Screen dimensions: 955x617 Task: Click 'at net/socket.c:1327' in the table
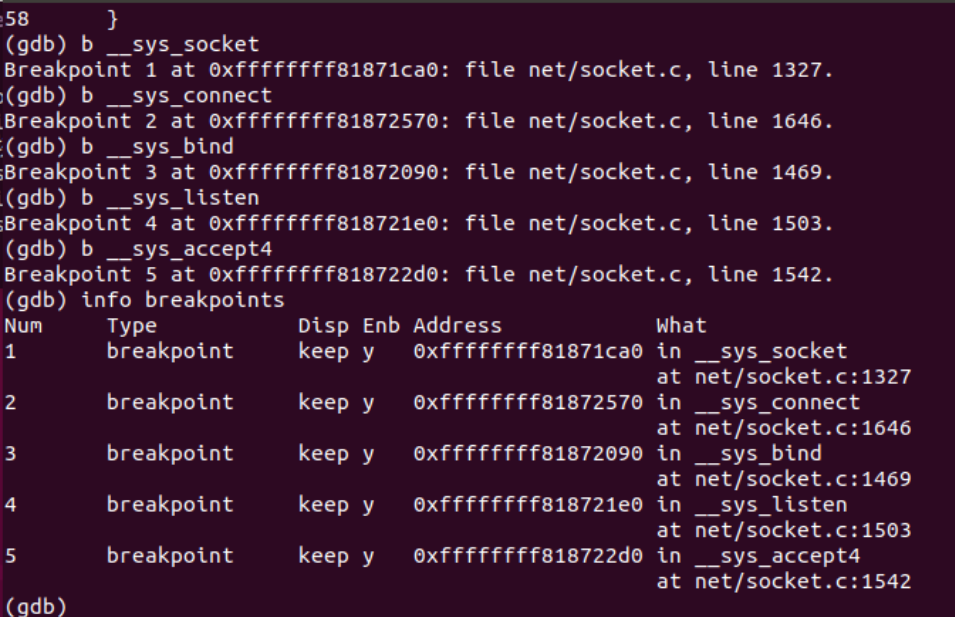tap(784, 377)
